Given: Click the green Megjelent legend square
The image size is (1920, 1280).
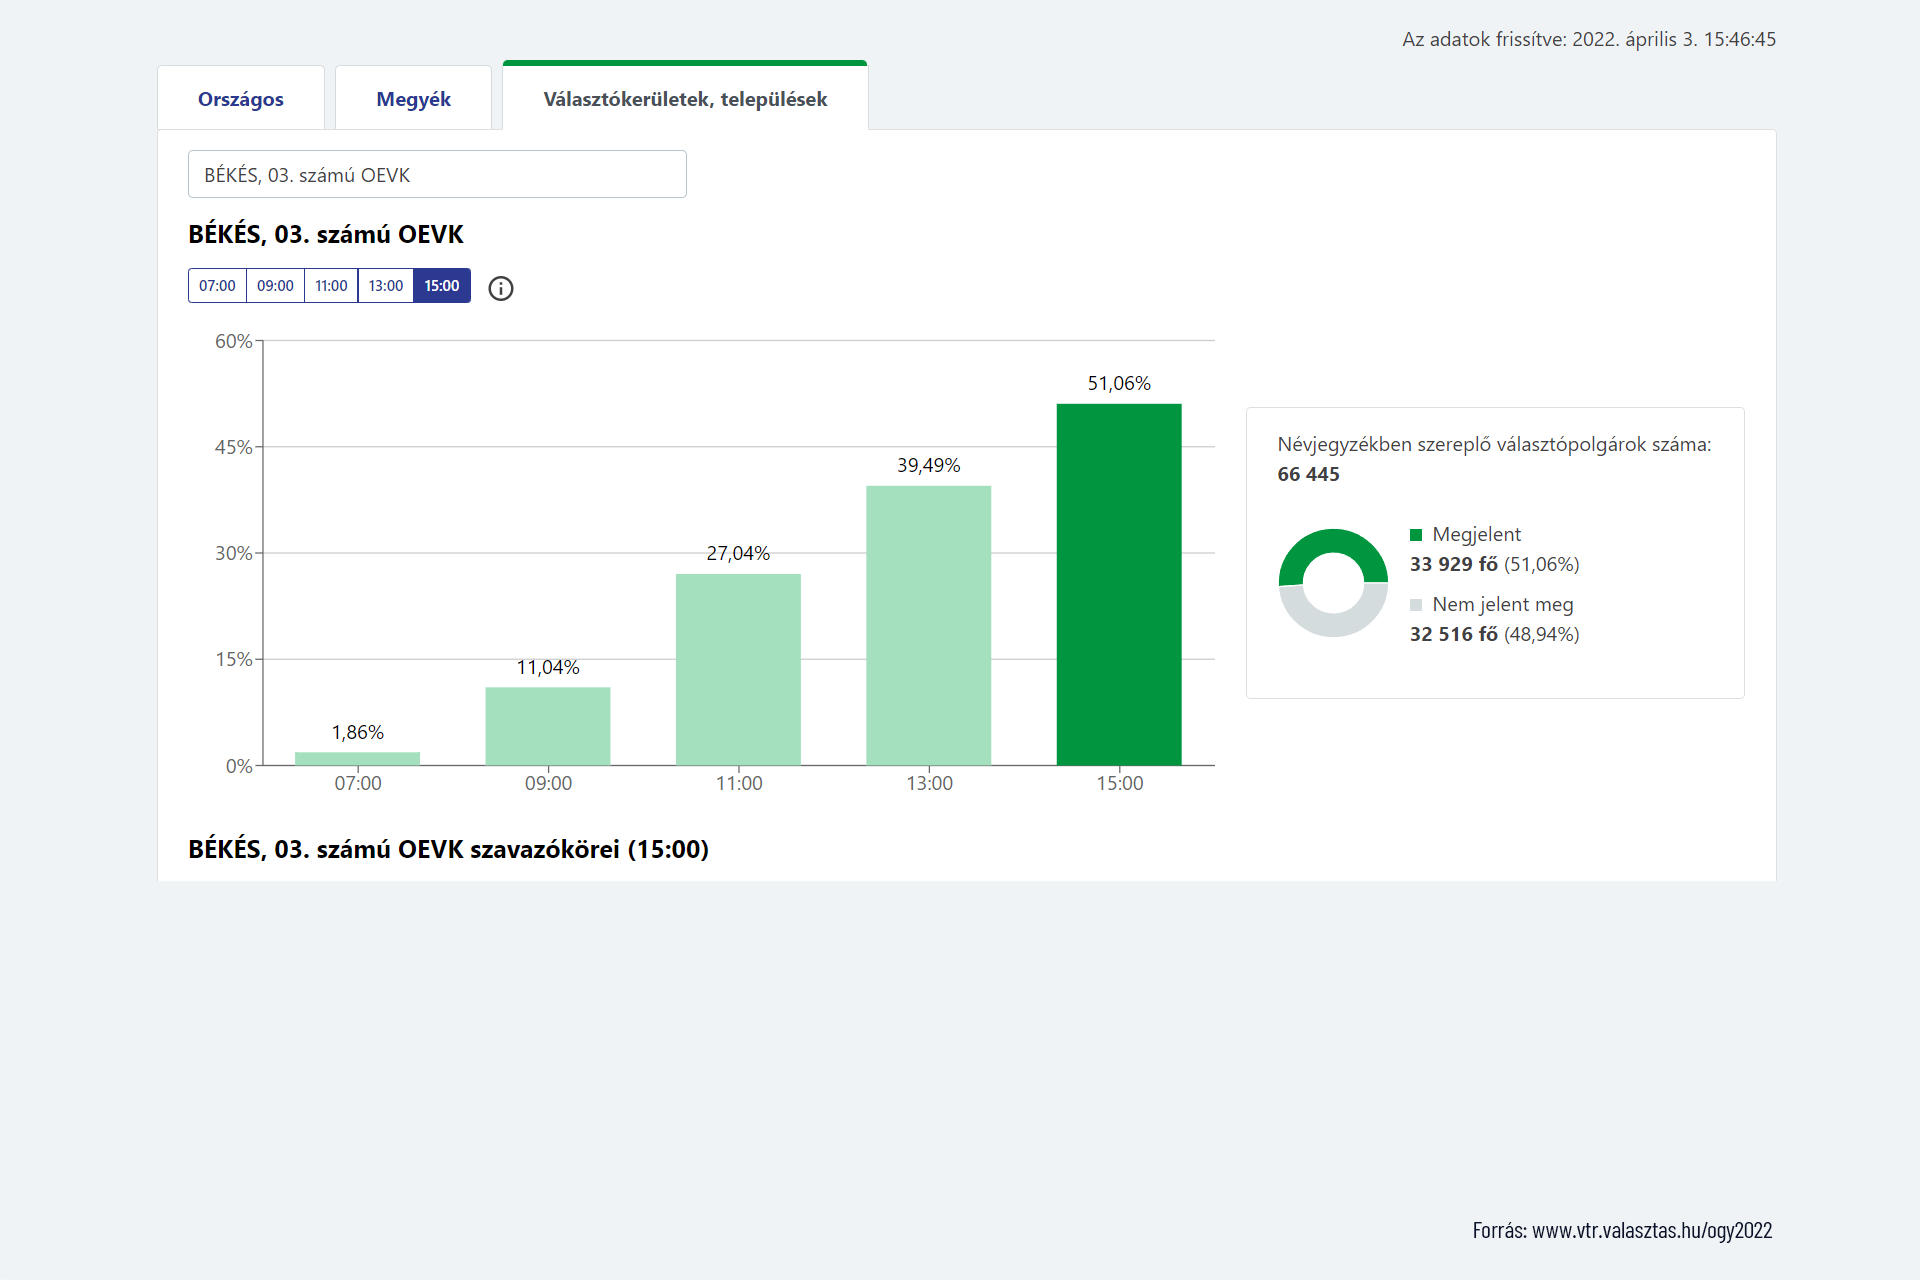Looking at the screenshot, I should [x=1416, y=535].
